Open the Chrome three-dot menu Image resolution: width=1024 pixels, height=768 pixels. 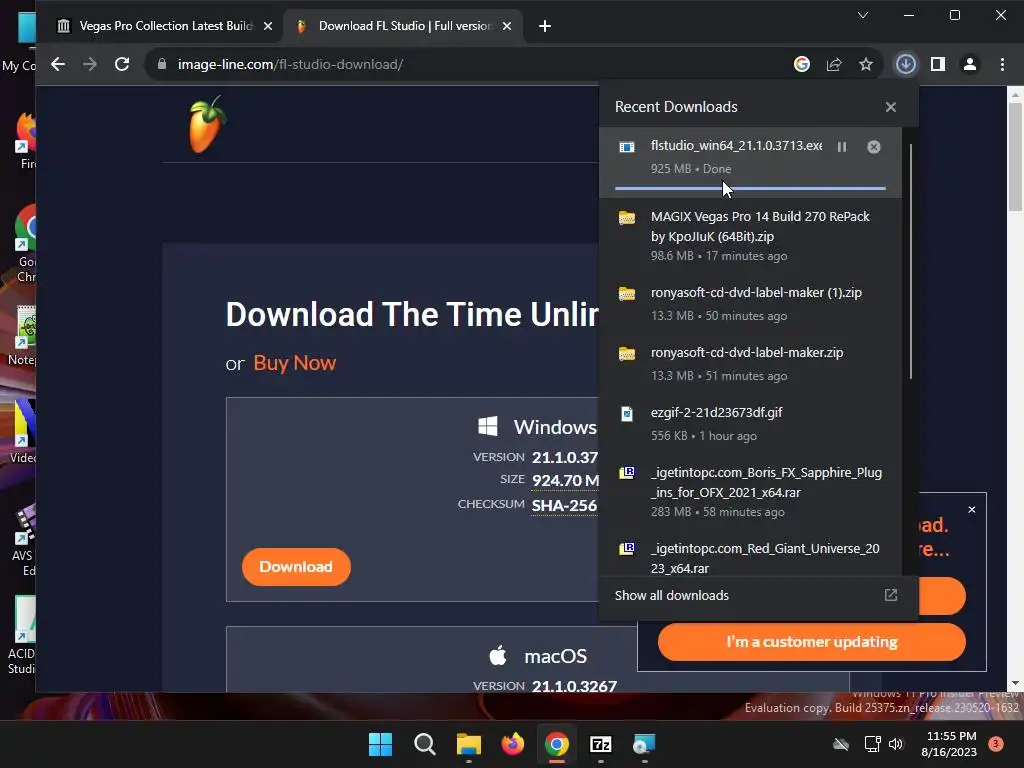(1002, 64)
